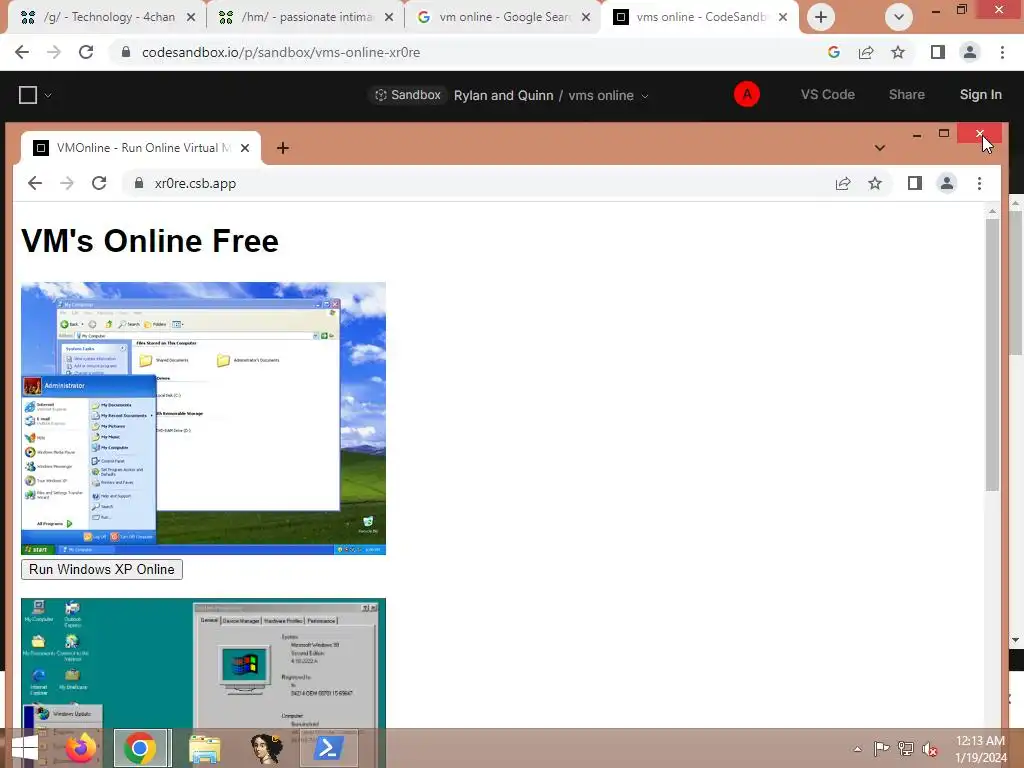
Task: Click forward arrow in outer Chrome toolbar
Action: [x=54, y=52]
